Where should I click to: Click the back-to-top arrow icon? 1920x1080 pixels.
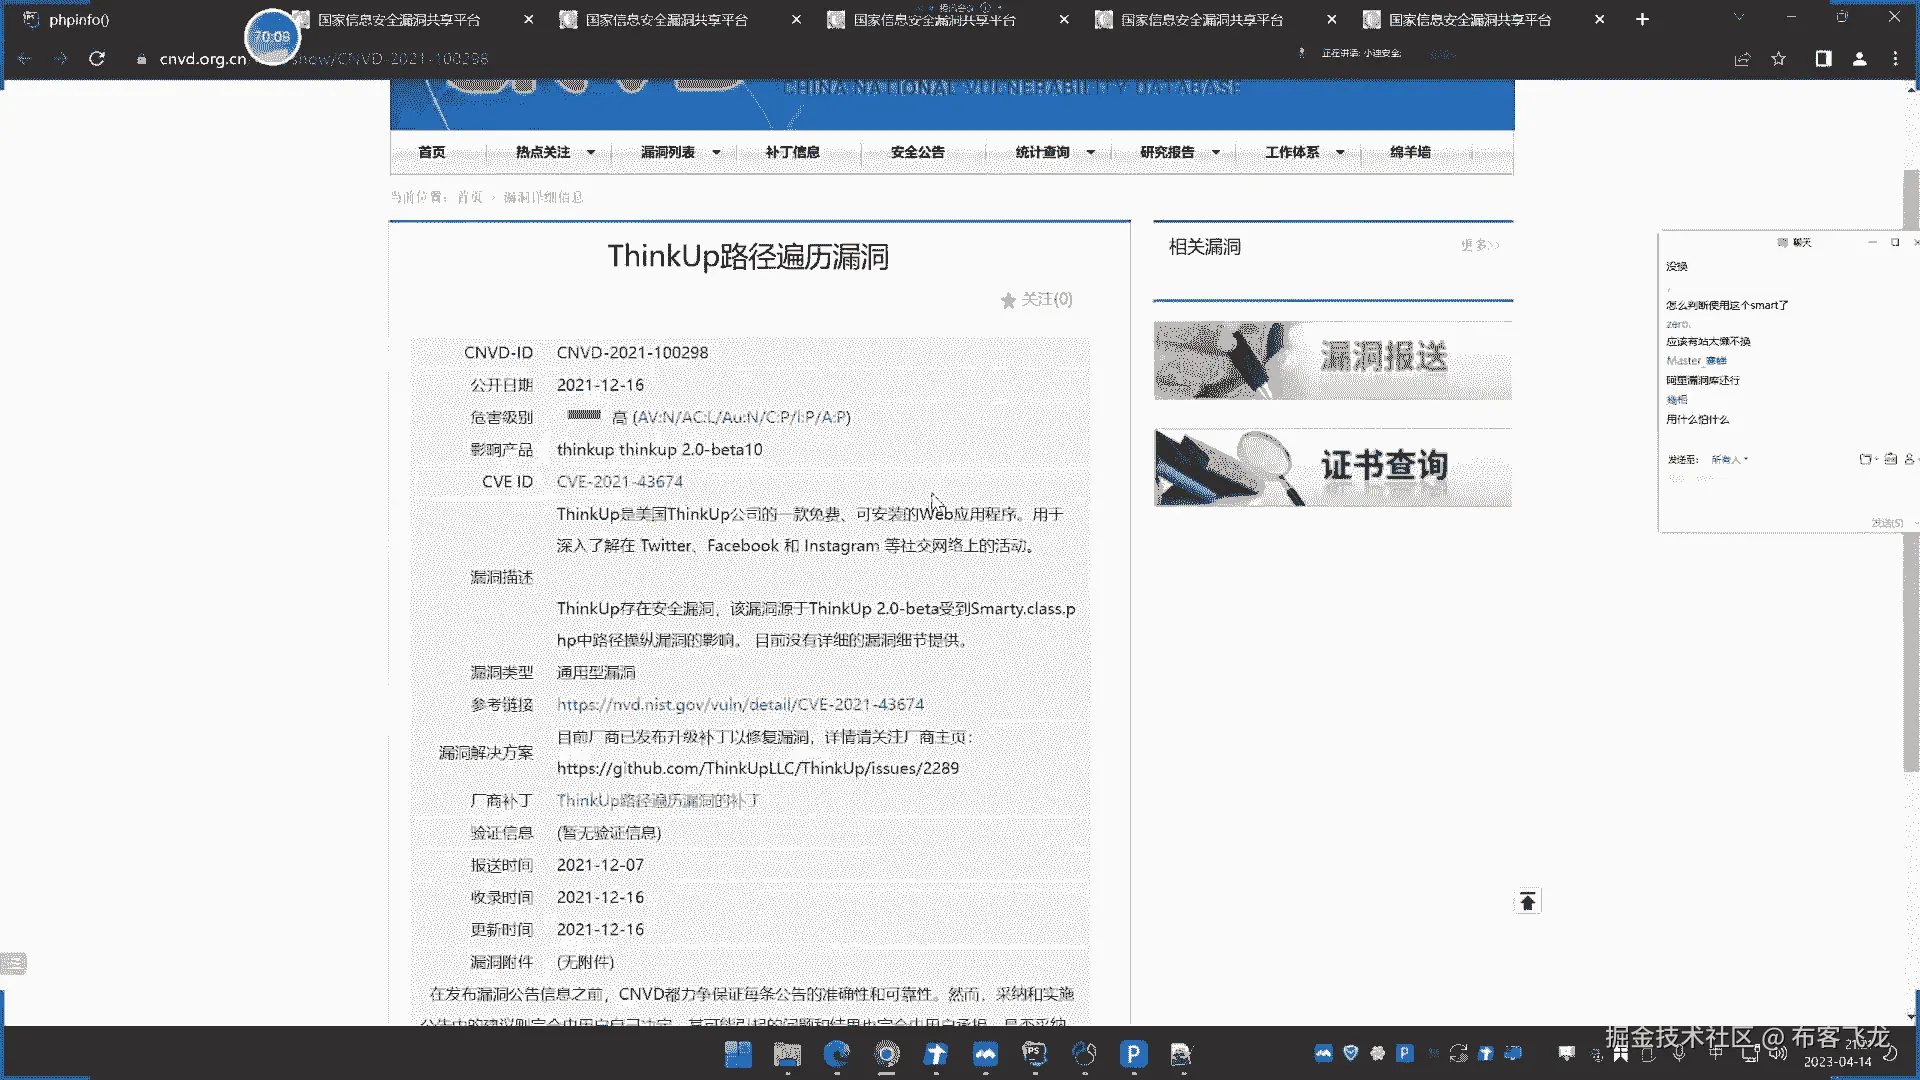(x=1527, y=902)
